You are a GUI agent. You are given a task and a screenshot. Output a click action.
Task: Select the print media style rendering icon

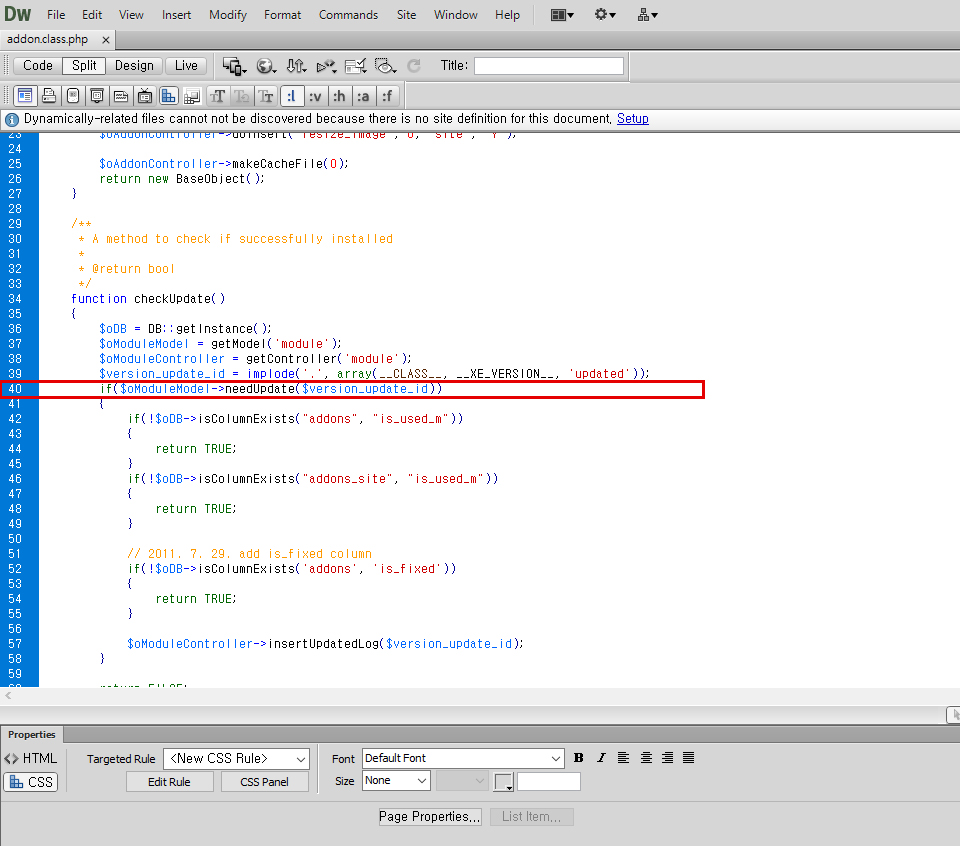click(x=49, y=96)
